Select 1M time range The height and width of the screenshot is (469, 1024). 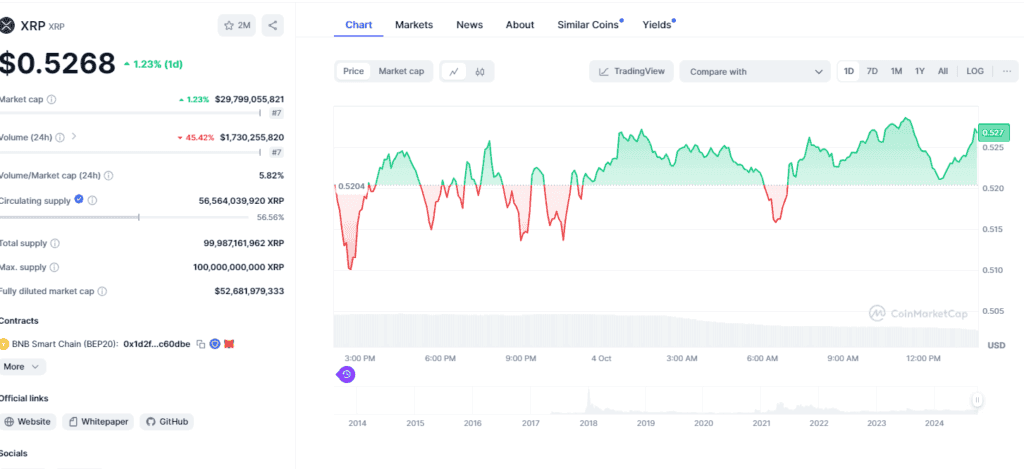point(897,71)
